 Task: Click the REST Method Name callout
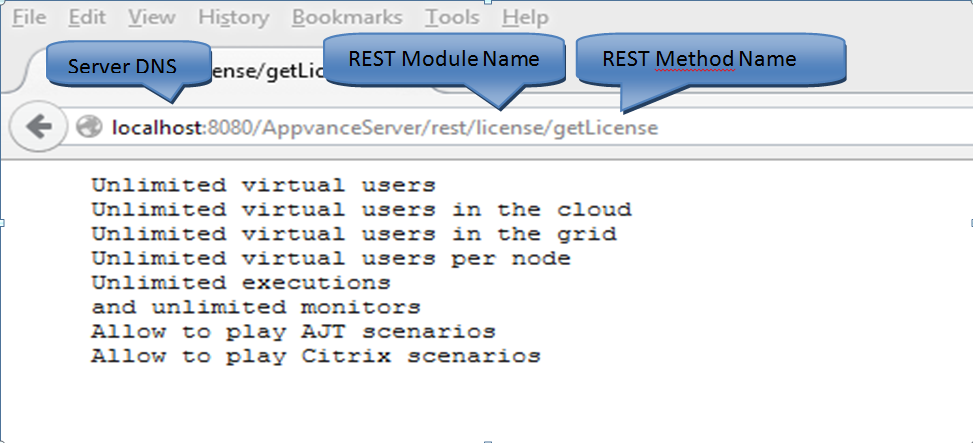click(698, 59)
